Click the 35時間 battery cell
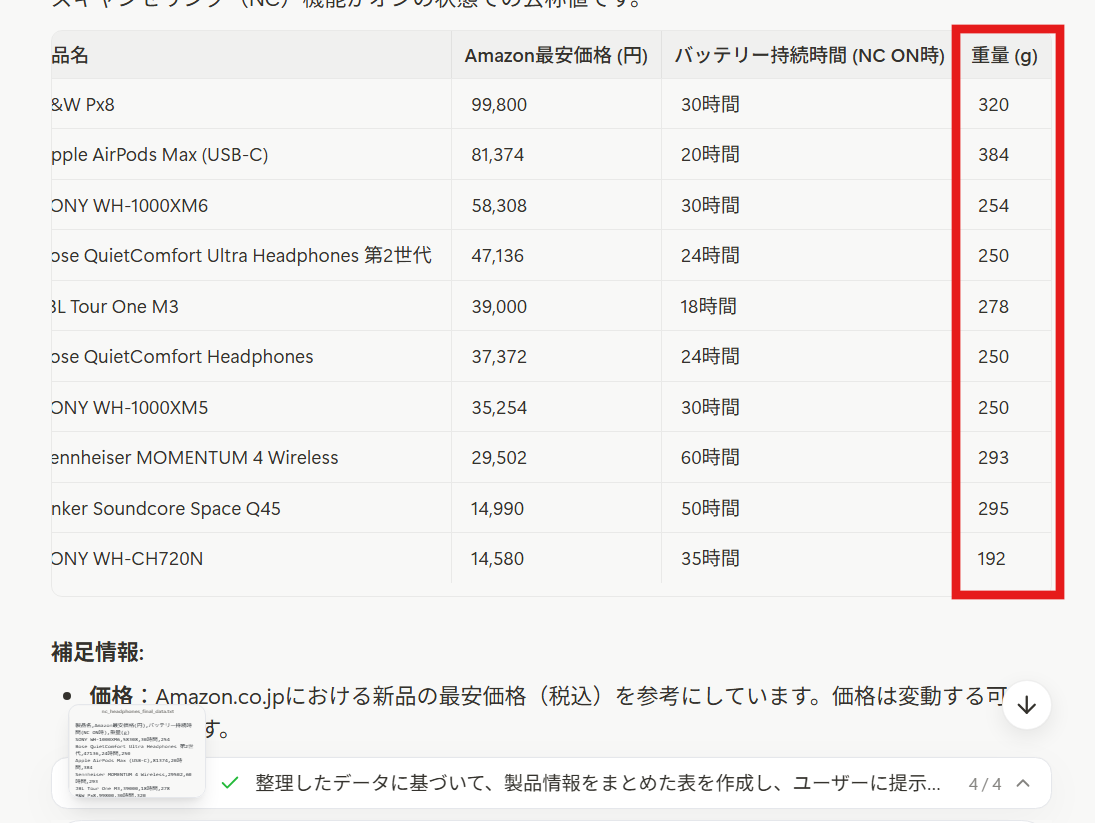Image resolution: width=1095 pixels, height=823 pixels. click(x=710, y=559)
